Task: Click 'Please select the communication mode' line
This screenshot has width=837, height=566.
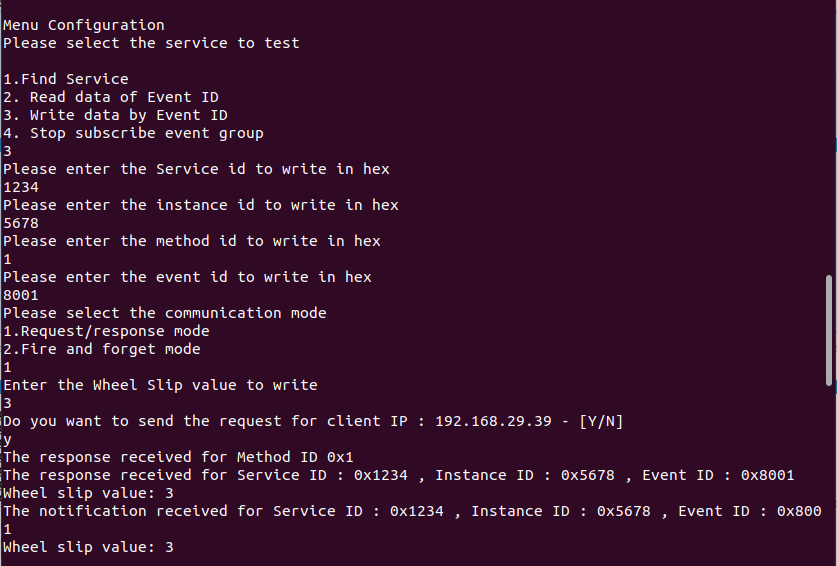Action: pyautogui.click(x=164, y=313)
